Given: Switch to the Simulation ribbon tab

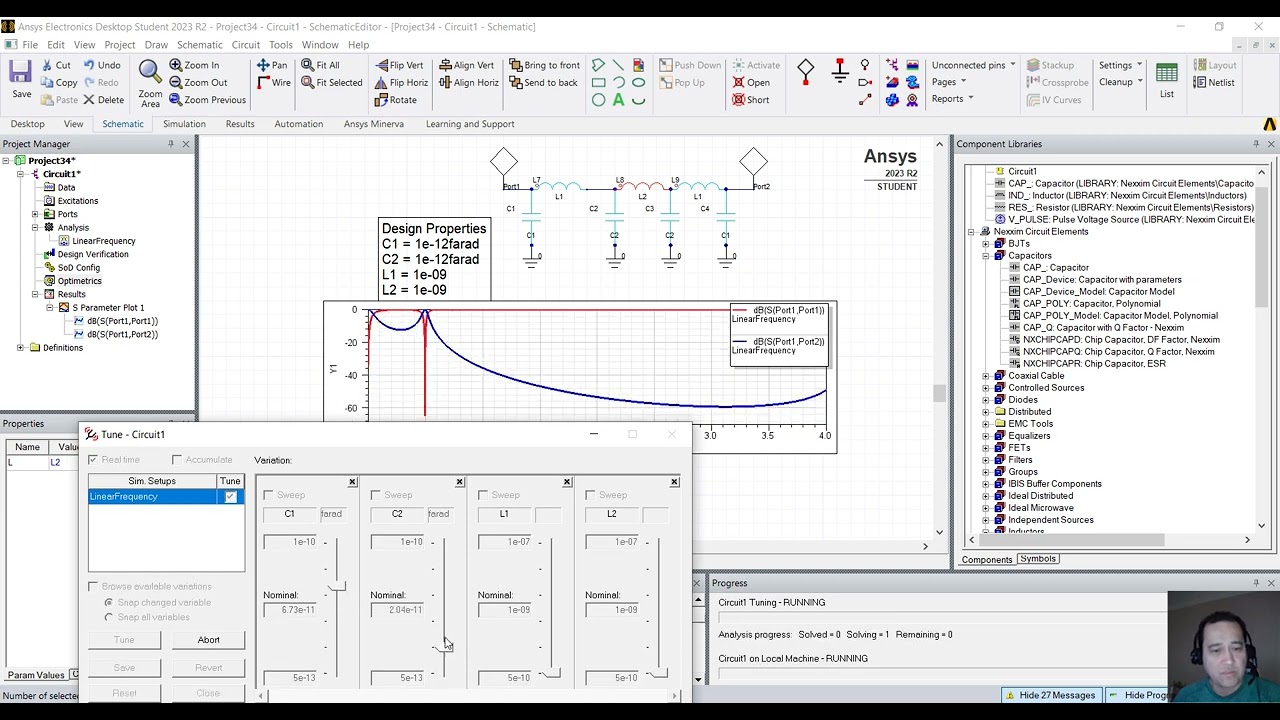Looking at the screenshot, I should [184, 124].
